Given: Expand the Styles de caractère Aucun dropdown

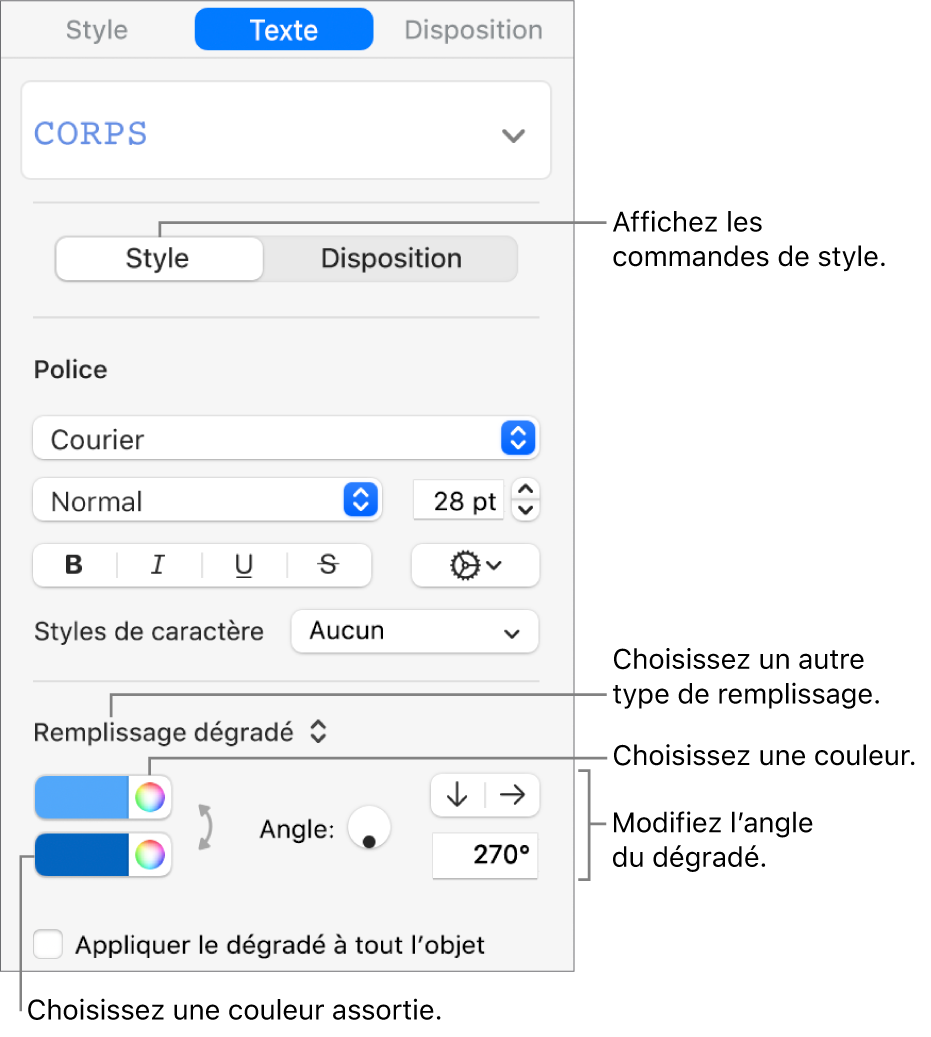Looking at the screenshot, I should [x=414, y=631].
